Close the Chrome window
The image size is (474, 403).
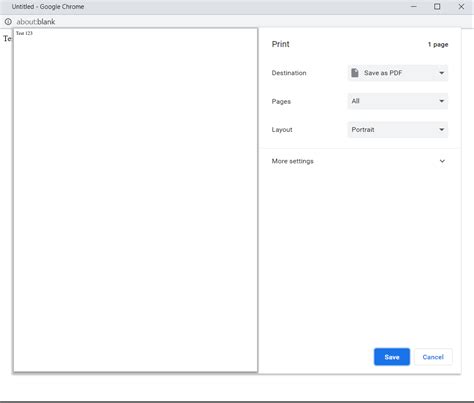click(x=461, y=7)
